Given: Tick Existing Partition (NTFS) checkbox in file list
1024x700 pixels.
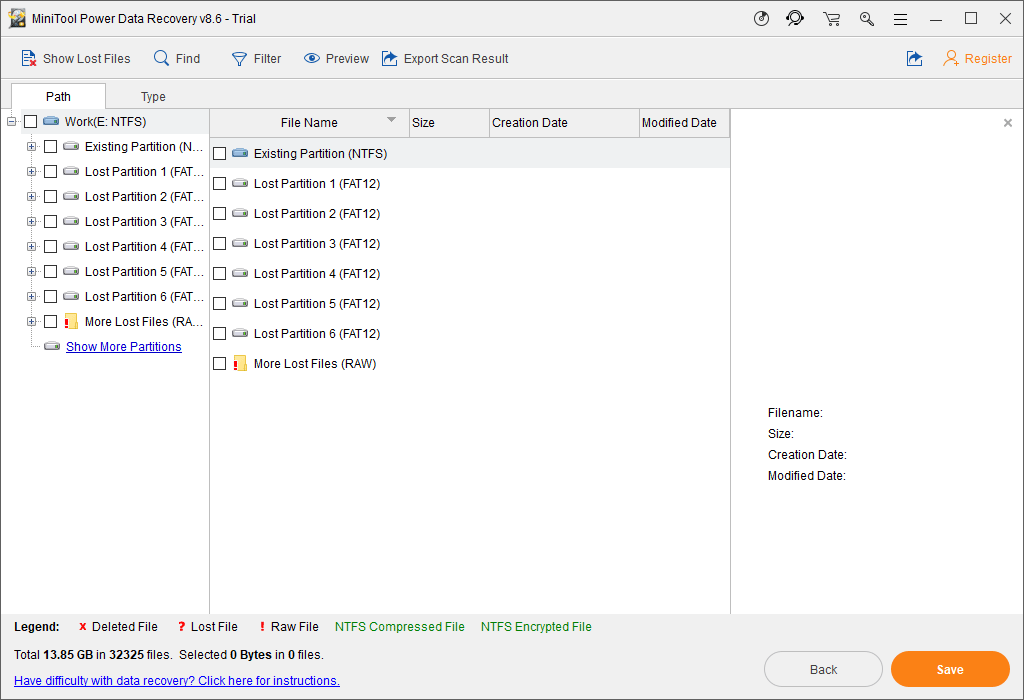Looking at the screenshot, I should [219, 153].
